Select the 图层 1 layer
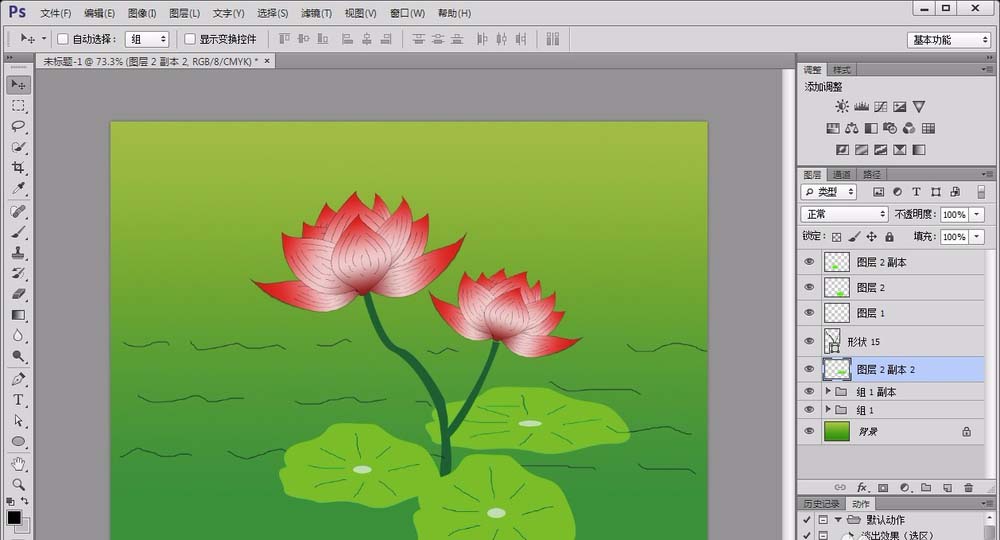 tap(870, 313)
